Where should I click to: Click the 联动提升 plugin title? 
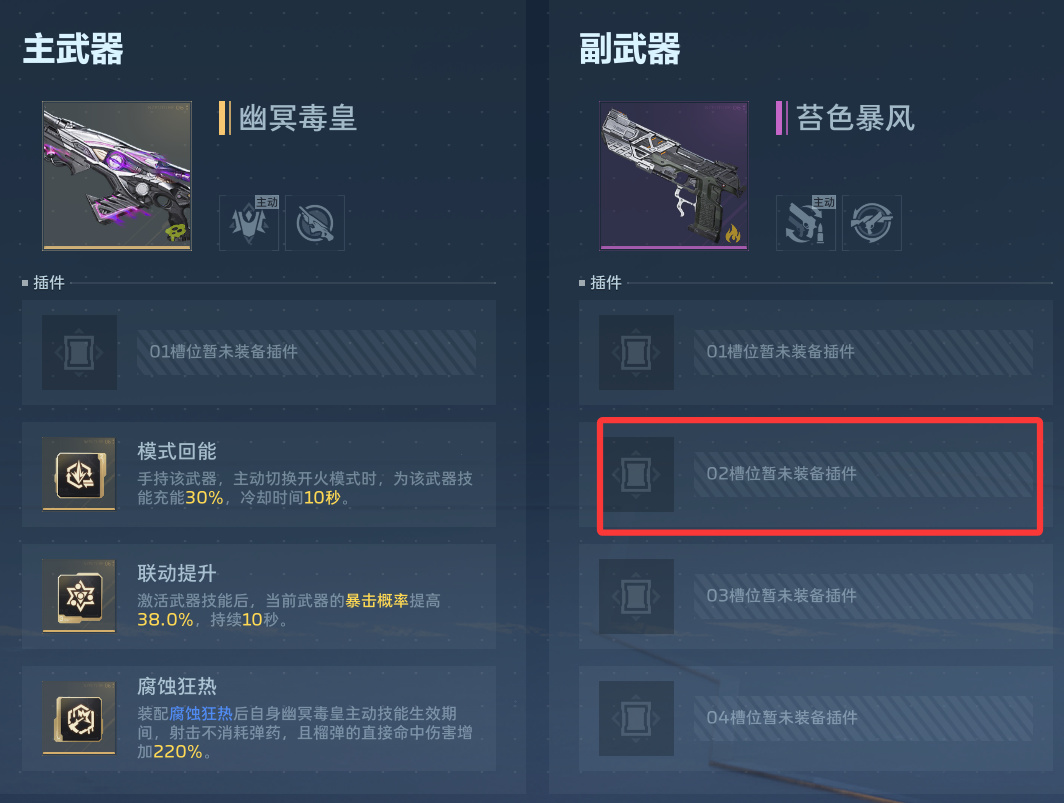[176, 574]
